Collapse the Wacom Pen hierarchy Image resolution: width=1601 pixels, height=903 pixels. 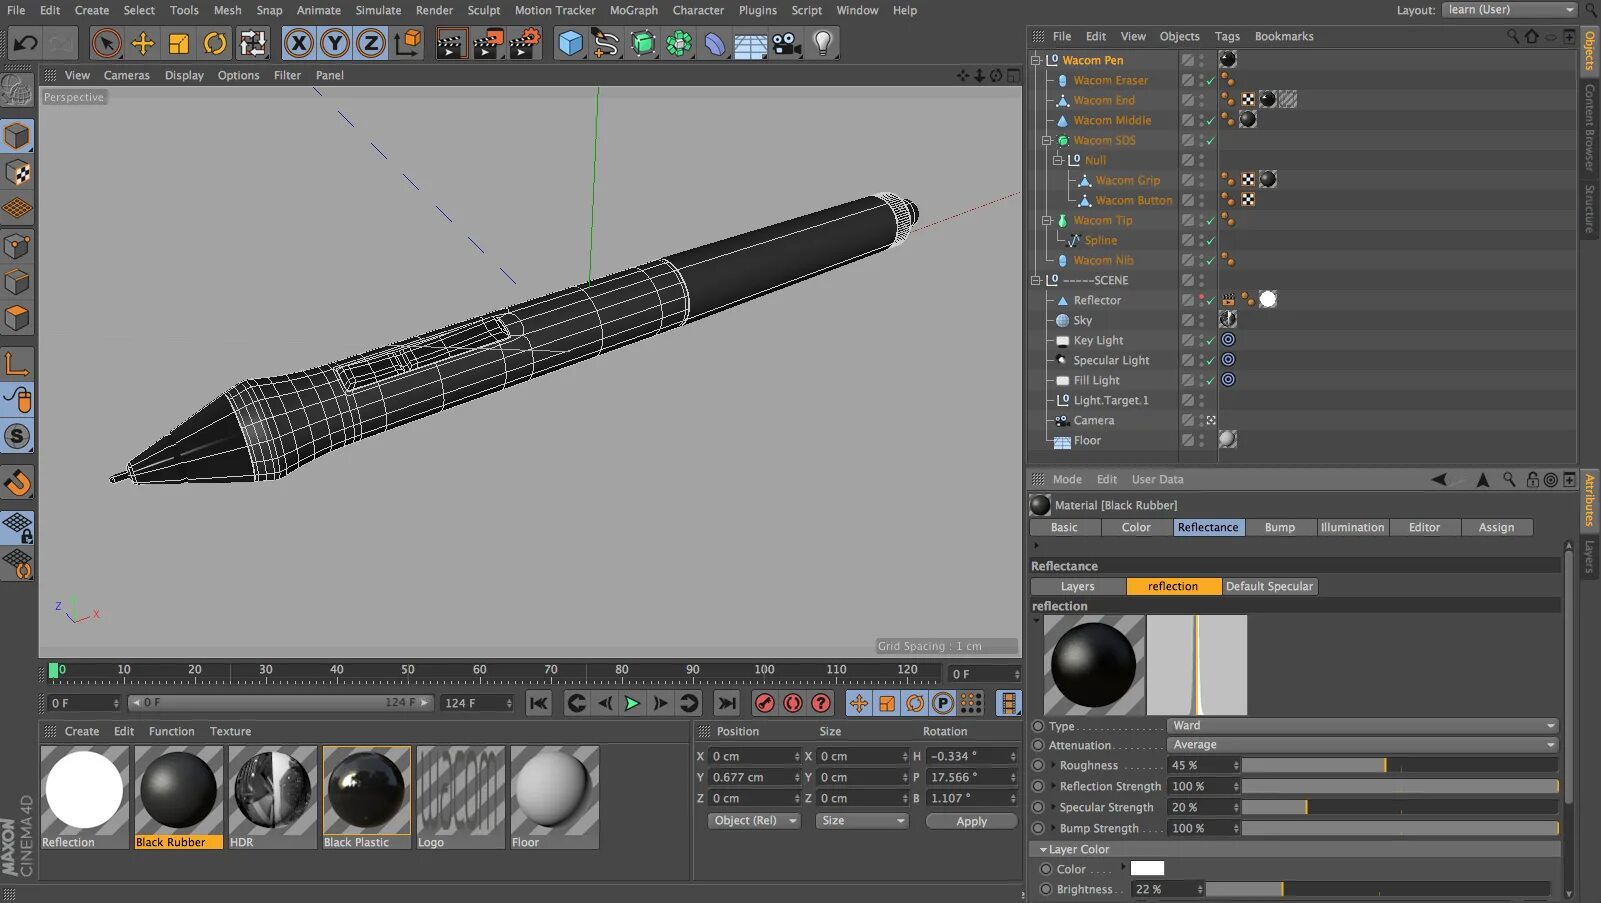(1036, 60)
